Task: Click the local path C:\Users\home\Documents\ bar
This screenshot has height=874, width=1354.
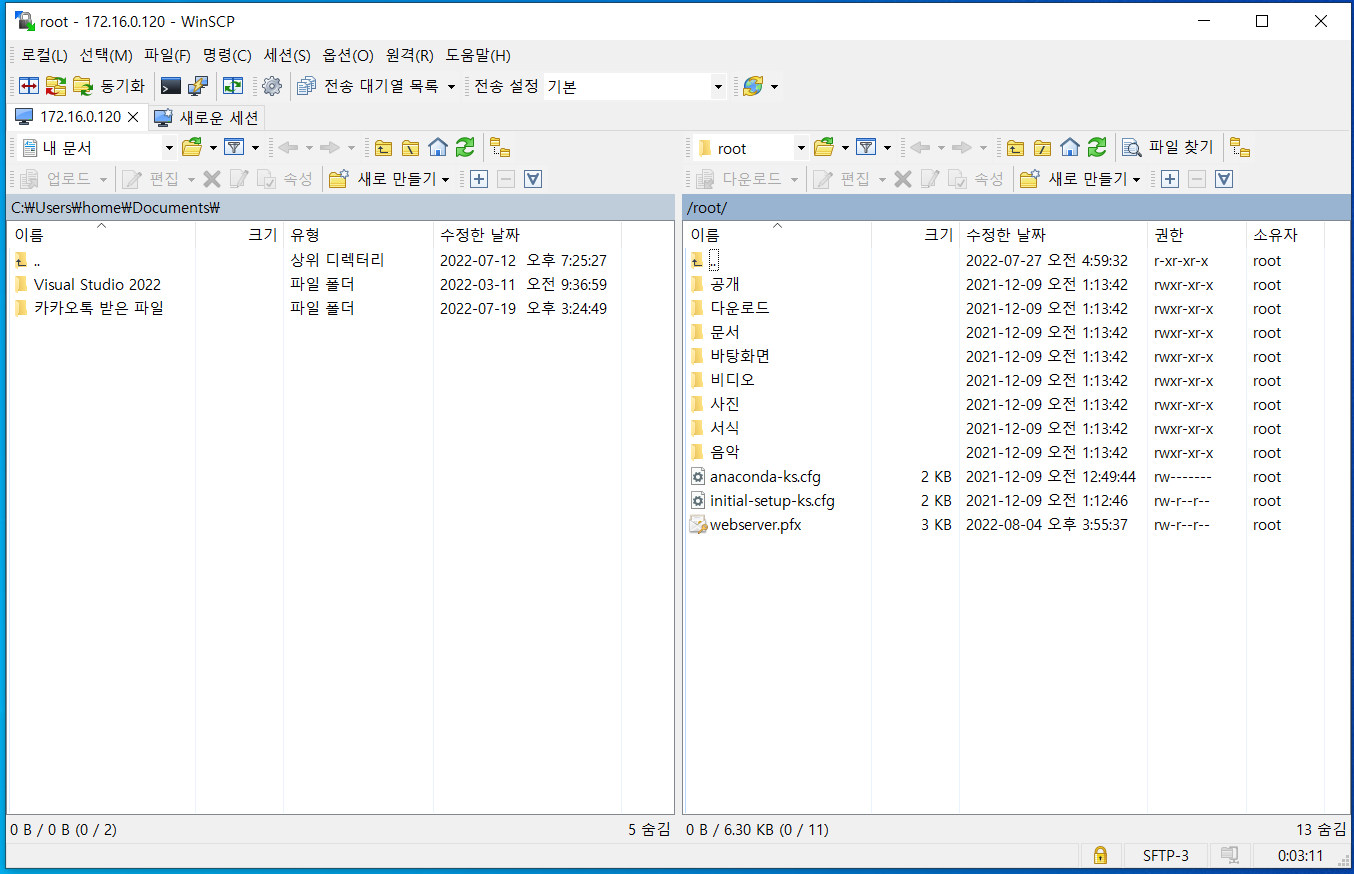Action: tap(340, 208)
